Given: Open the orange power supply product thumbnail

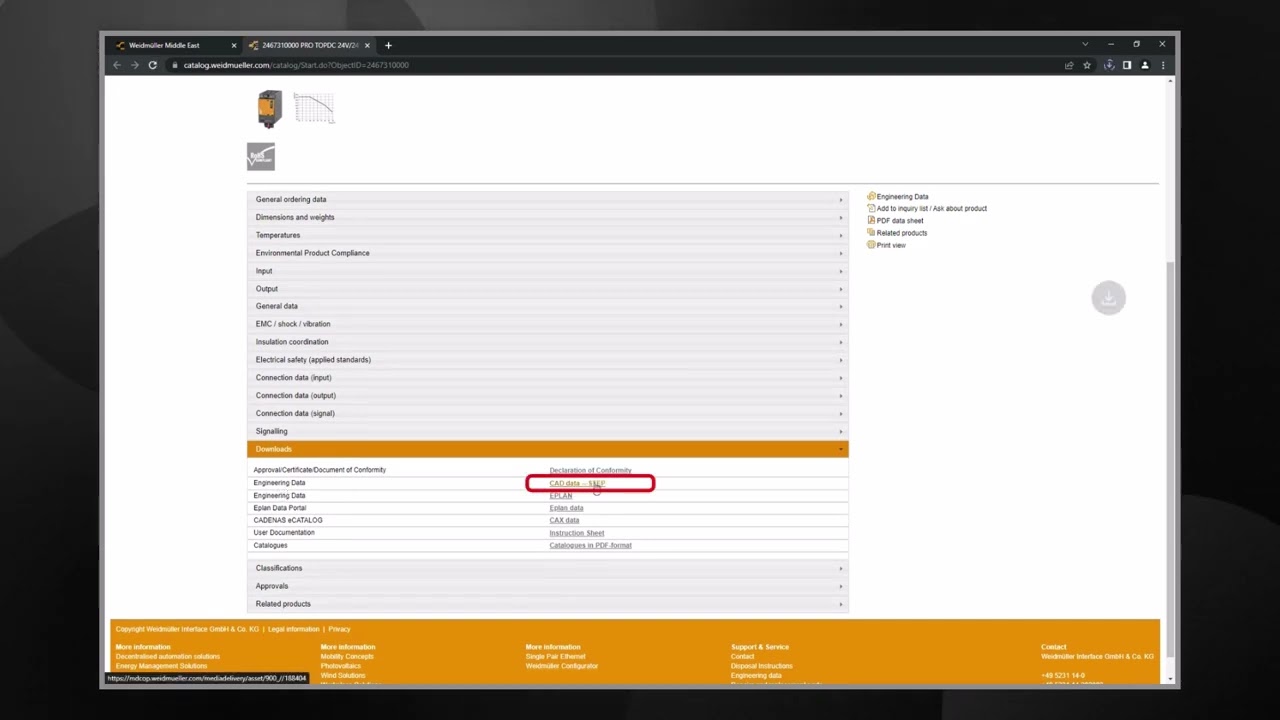Looking at the screenshot, I should coord(270,109).
